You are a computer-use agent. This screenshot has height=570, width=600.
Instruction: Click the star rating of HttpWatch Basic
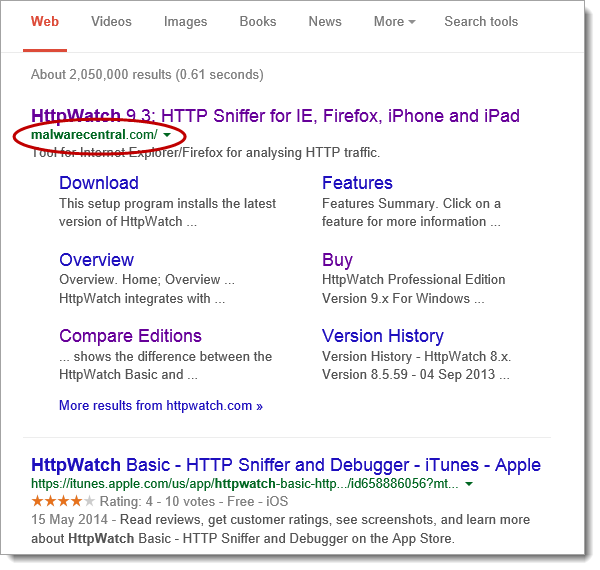pyautogui.click(x=63, y=501)
